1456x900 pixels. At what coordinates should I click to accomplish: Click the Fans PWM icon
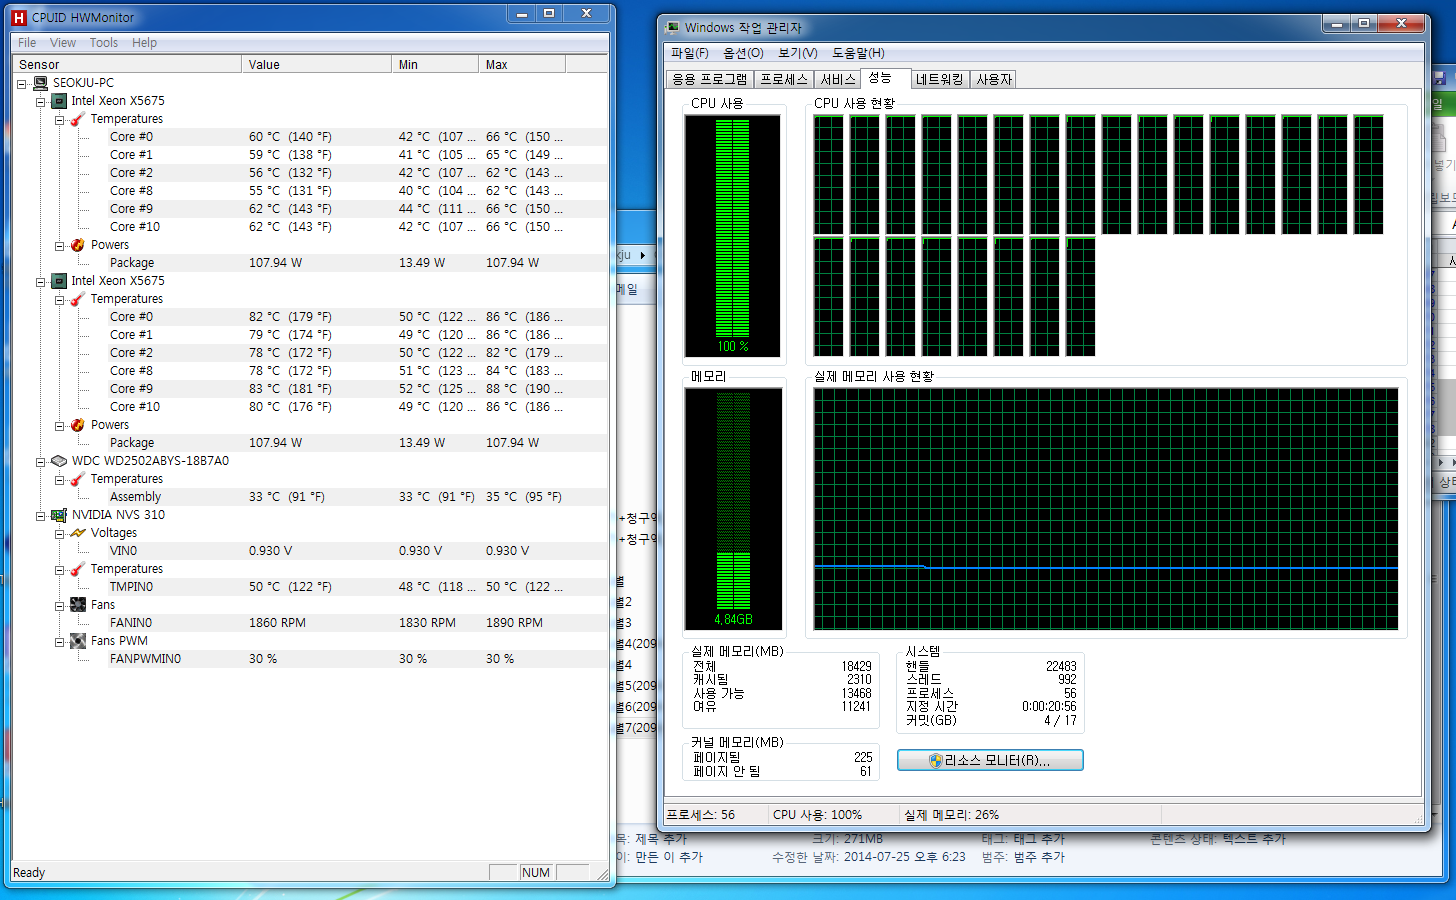point(78,641)
